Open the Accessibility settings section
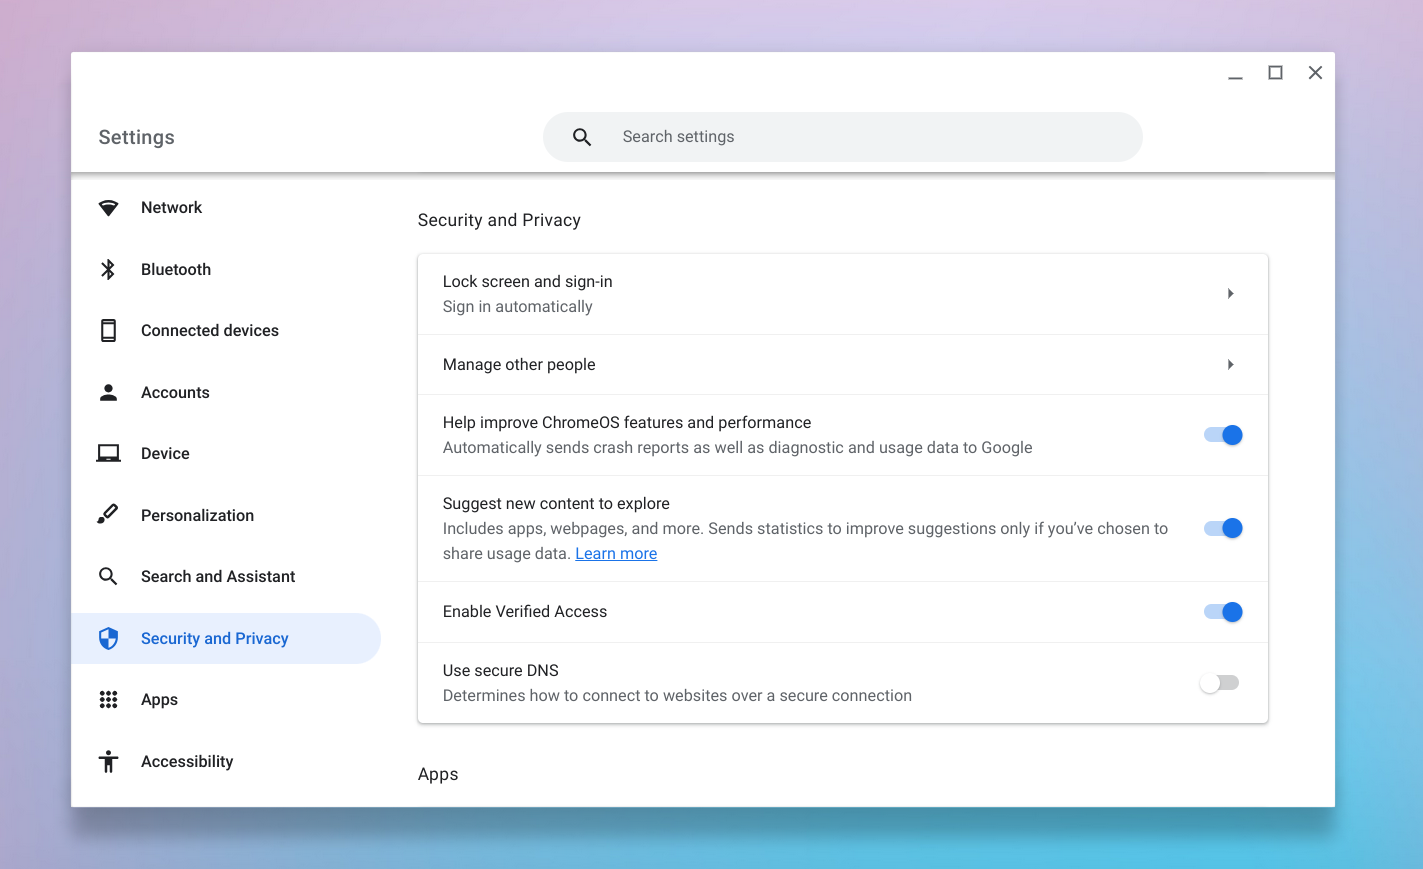 226,761
